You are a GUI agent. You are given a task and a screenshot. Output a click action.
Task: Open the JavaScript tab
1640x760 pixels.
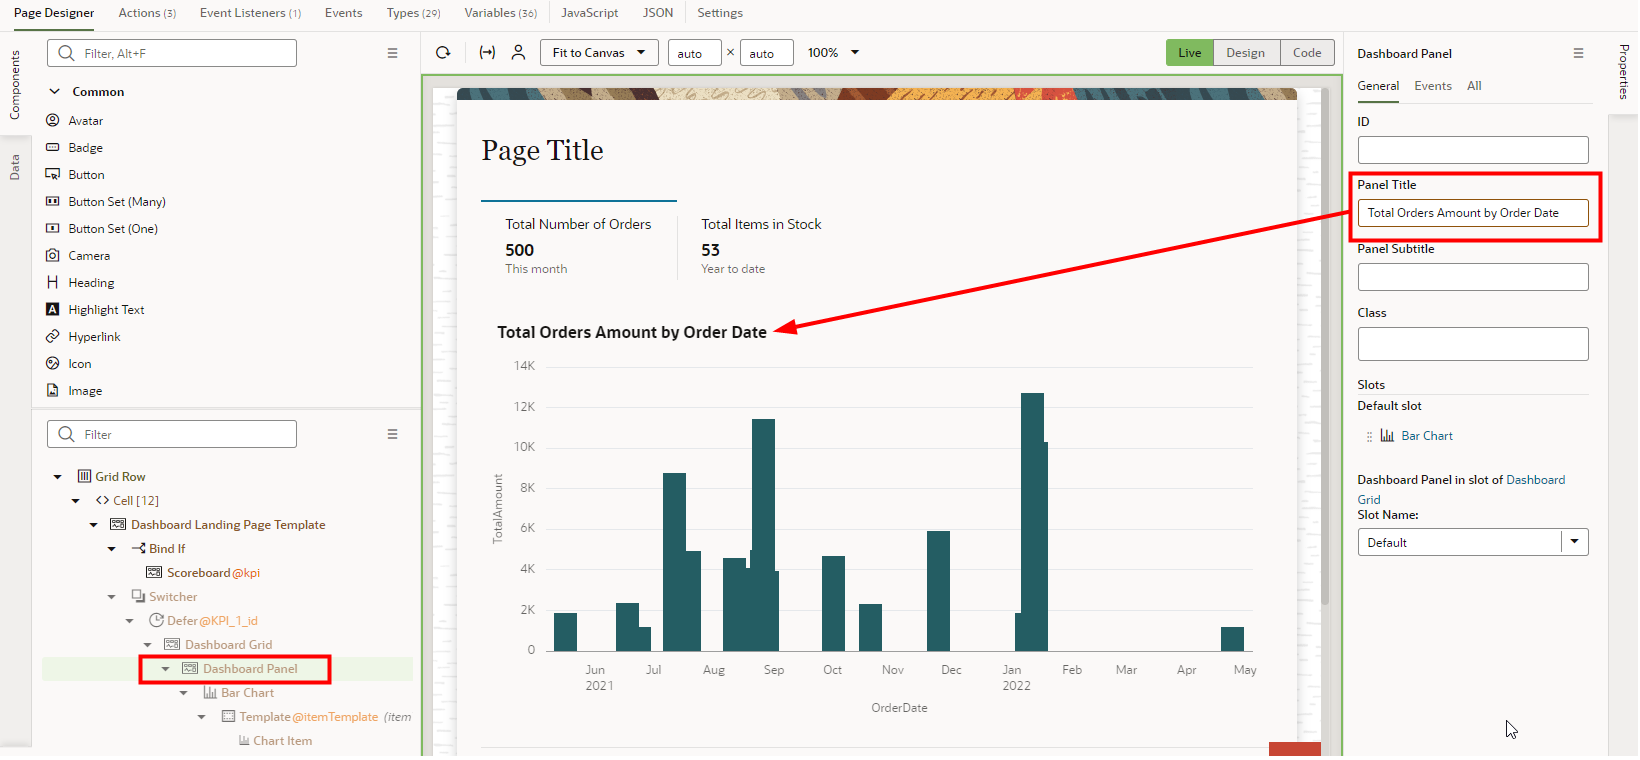pyautogui.click(x=589, y=13)
